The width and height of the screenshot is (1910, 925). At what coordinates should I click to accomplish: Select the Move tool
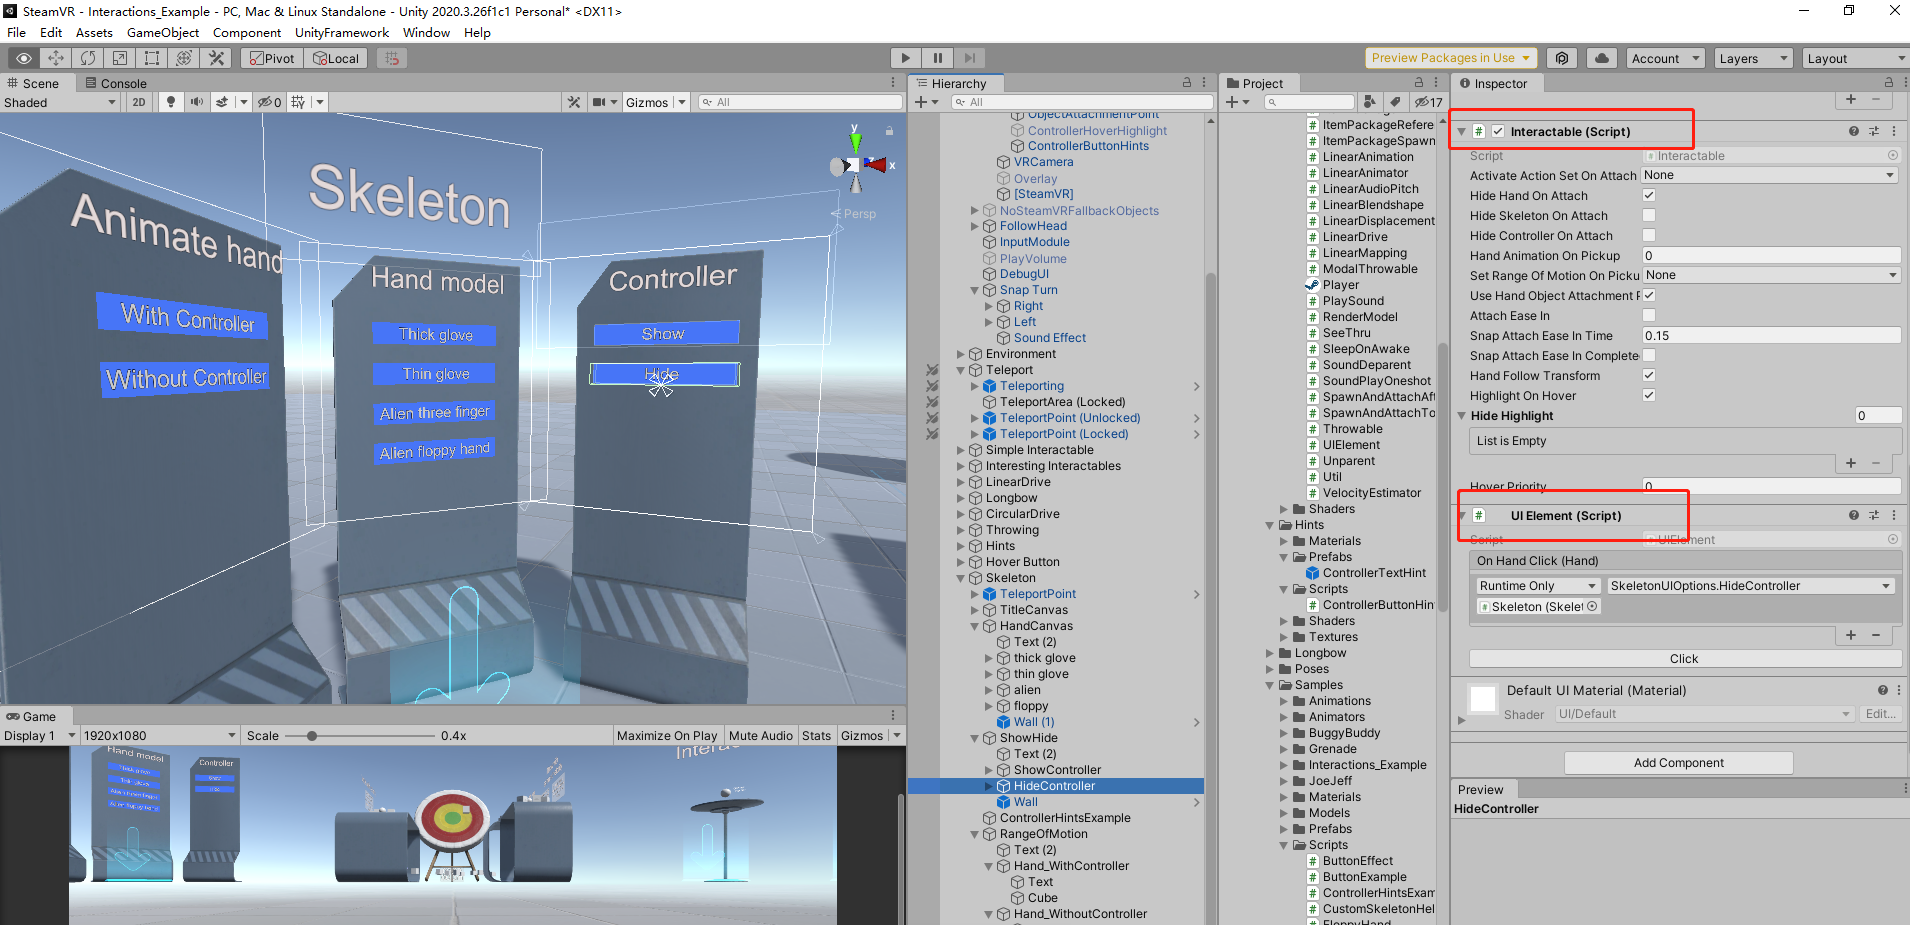click(x=56, y=58)
